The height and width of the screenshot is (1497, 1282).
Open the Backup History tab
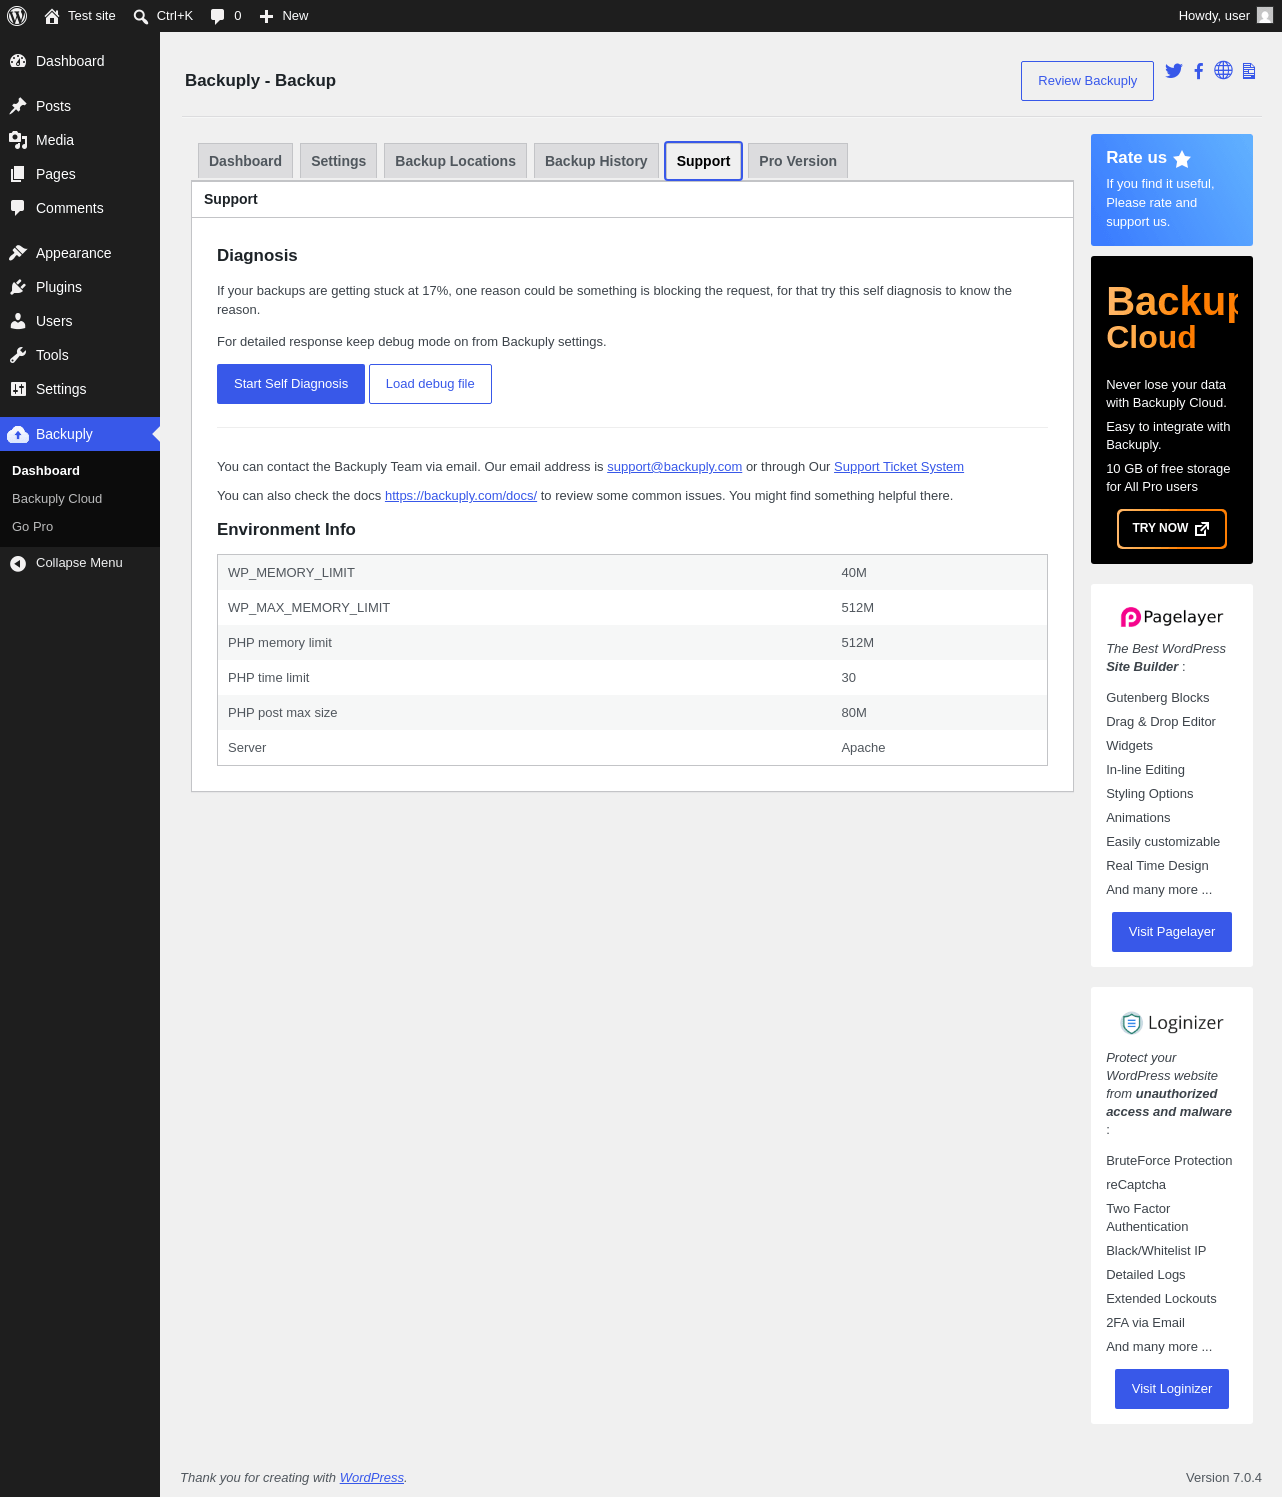pos(596,161)
